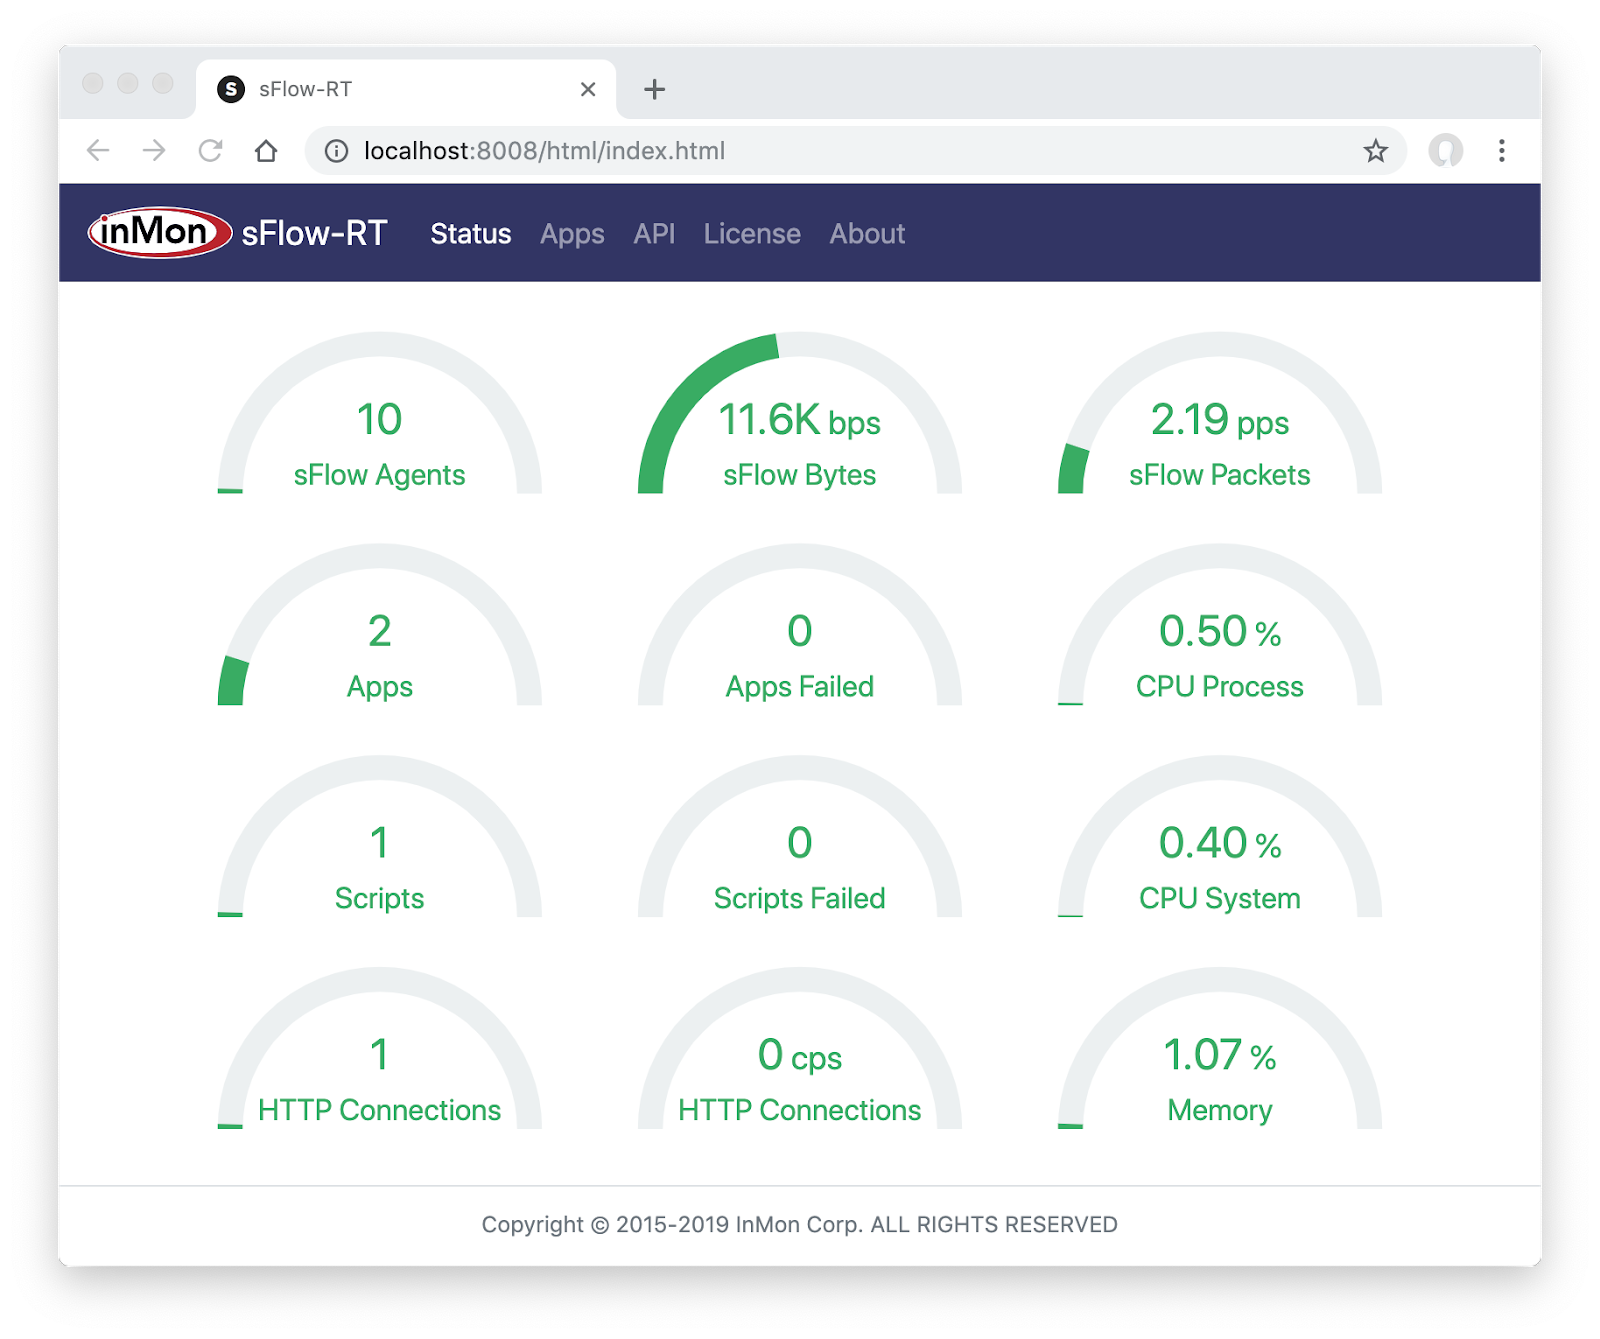Open the About page

point(866,234)
